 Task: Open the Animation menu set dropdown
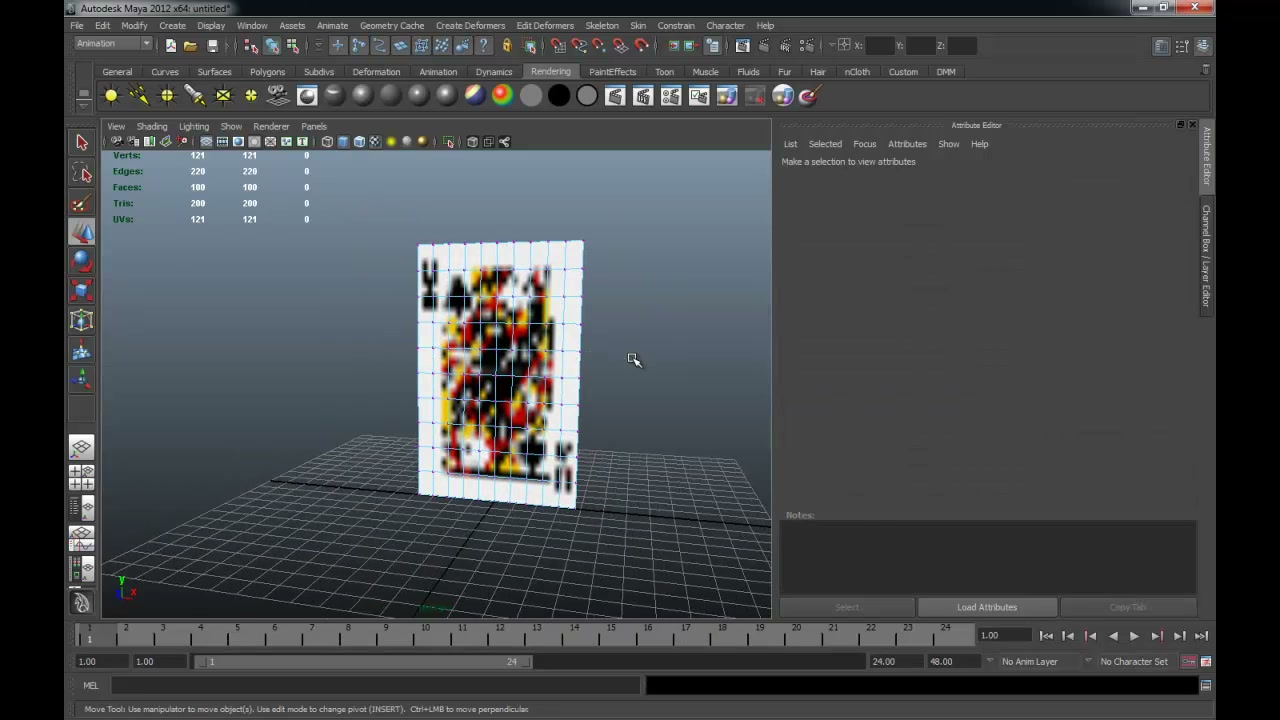(113, 44)
